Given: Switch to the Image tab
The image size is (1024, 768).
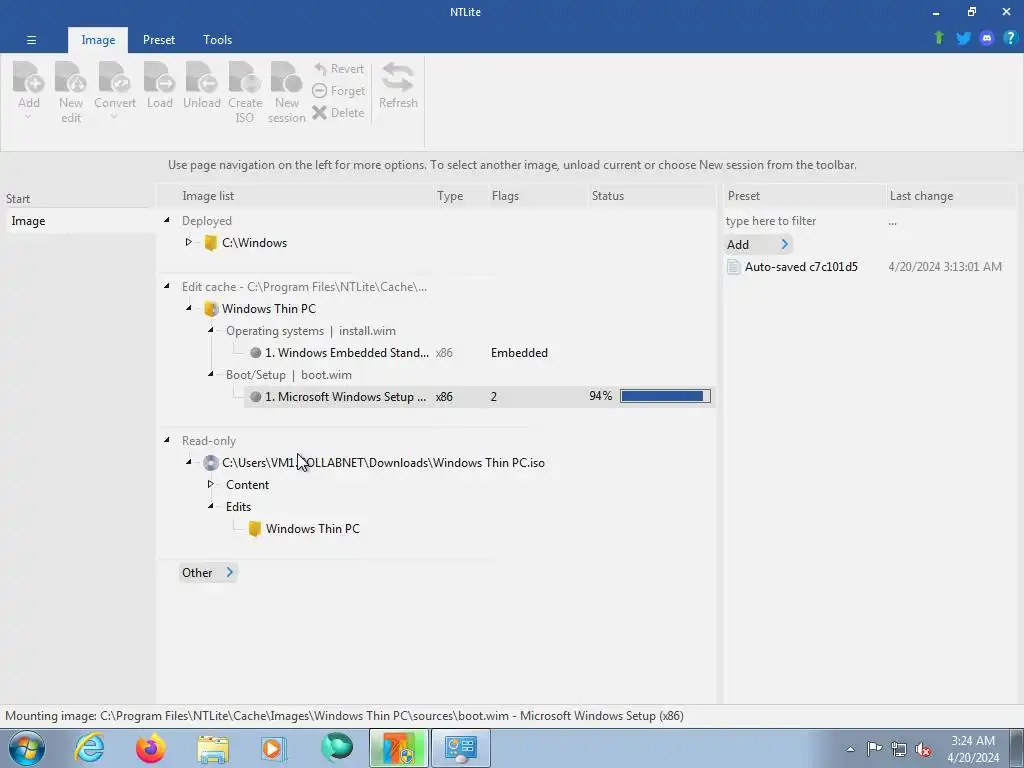Looking at the screenshot, I should (98, 40).
